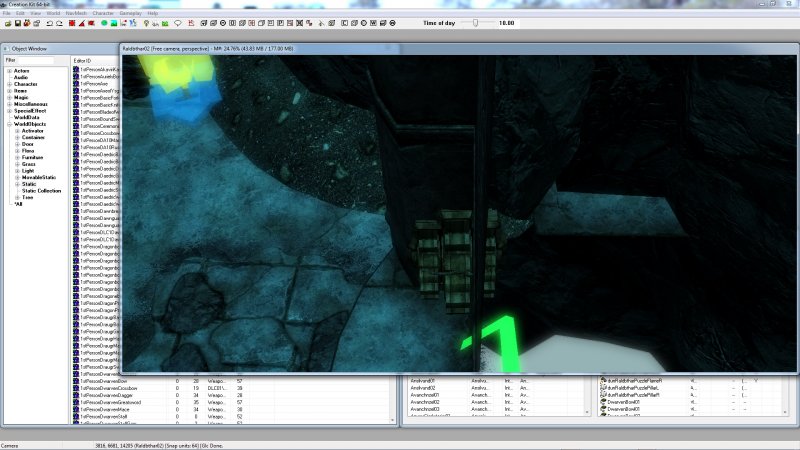Collapse the WorldObjects tree node
This screenshot has width=800, height=450.
[9, 124]
